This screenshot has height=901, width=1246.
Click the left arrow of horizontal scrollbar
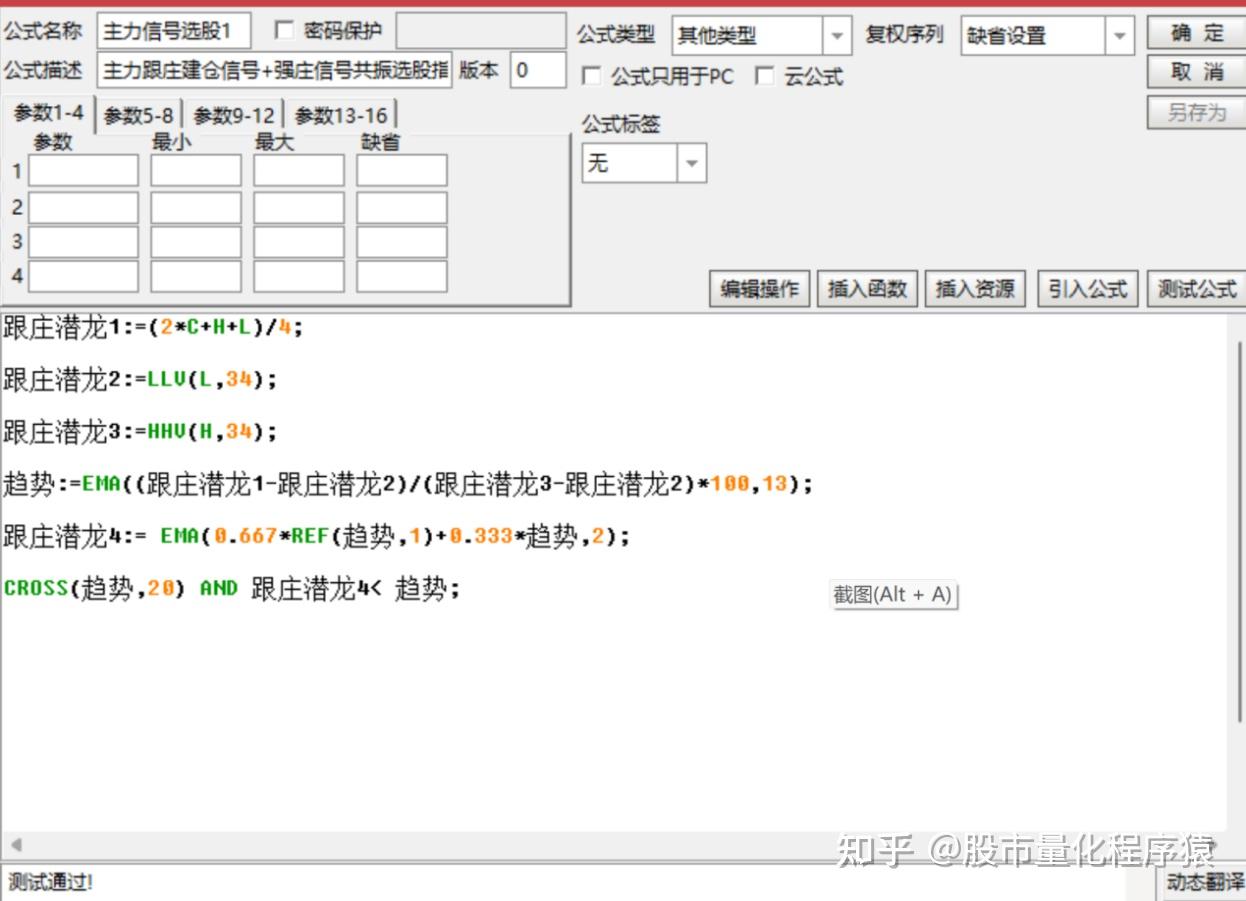15,844
